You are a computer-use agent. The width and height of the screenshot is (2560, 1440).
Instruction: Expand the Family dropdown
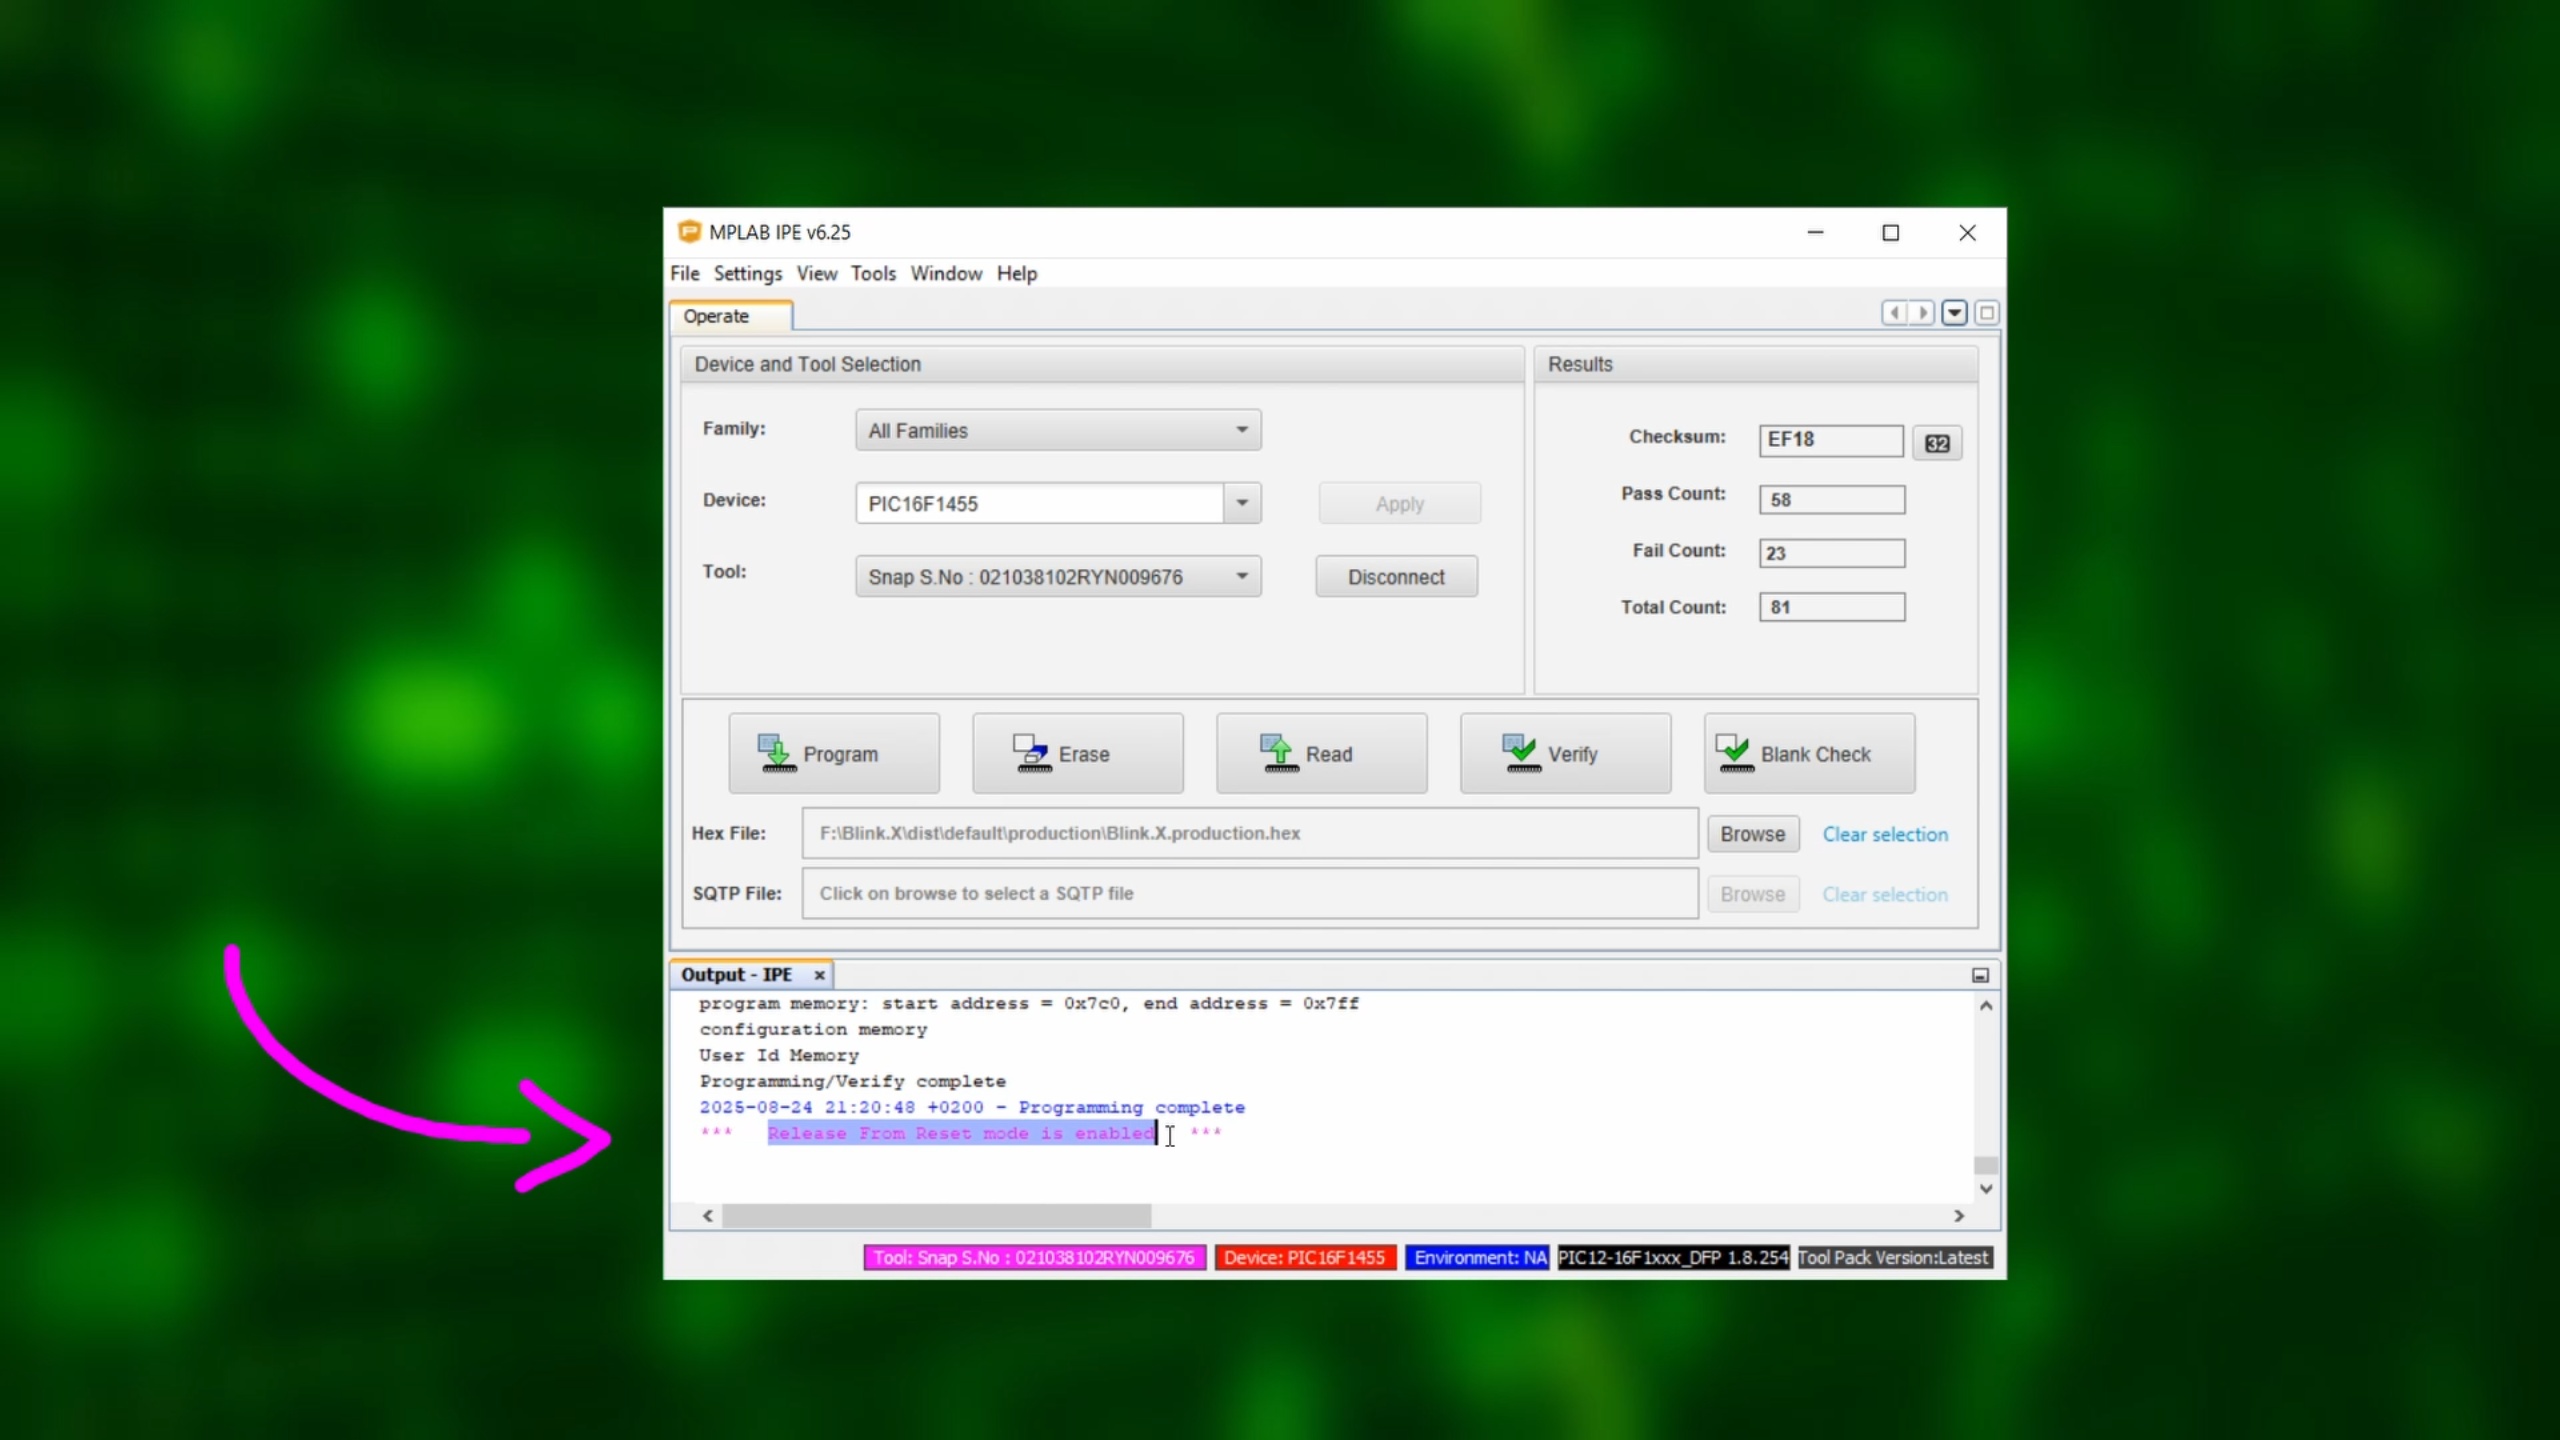(x=1241, y=430)
